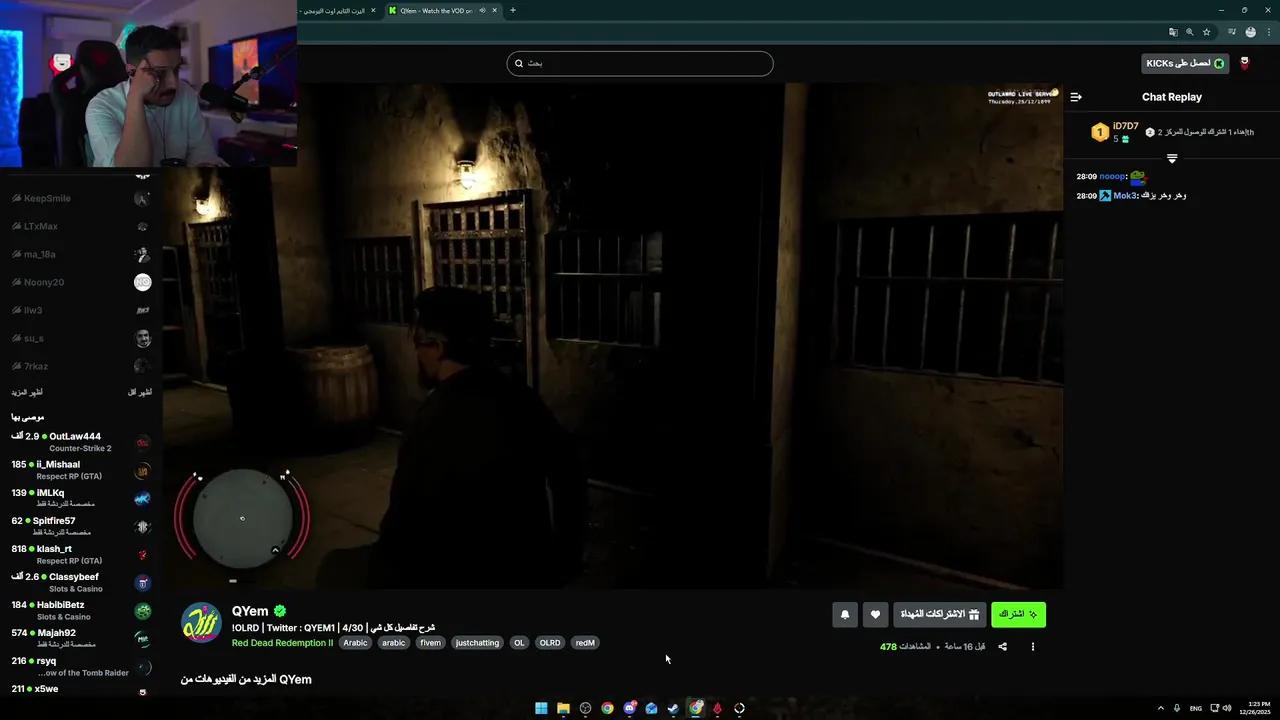1280x720 pixels.
Task: Click the translate page icon in address bar
Action: click(x=1173, y=32)
